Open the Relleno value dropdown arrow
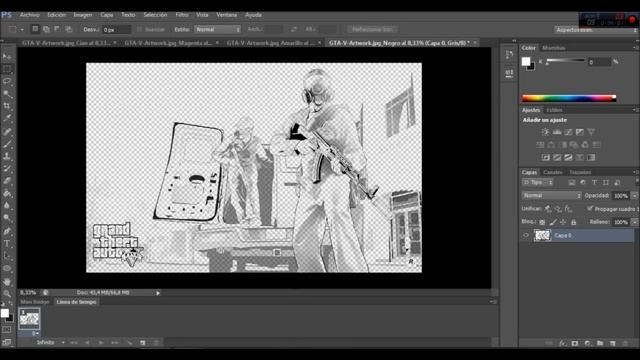The width and height of the screenshot is (640, 360). tap(634, 222)
